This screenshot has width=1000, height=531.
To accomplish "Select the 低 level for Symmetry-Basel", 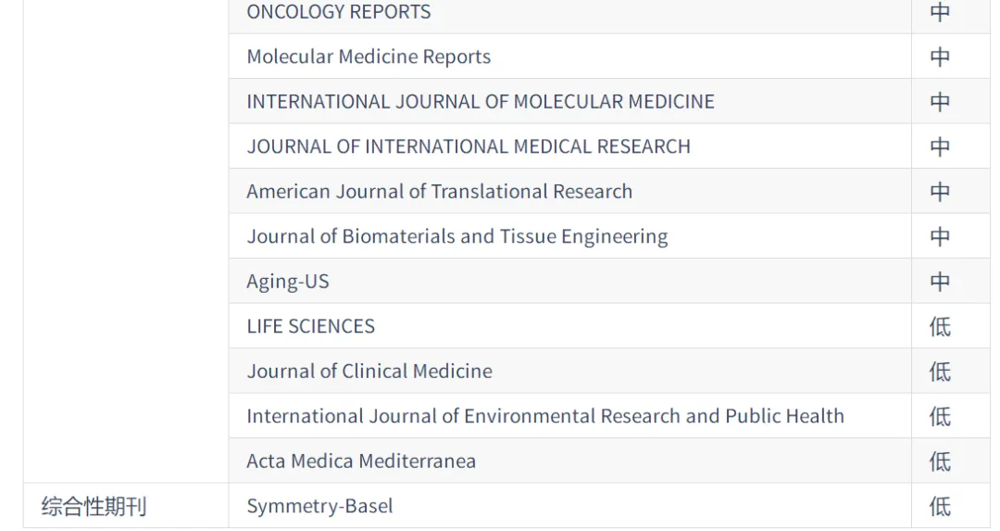I will pos(940,507).
